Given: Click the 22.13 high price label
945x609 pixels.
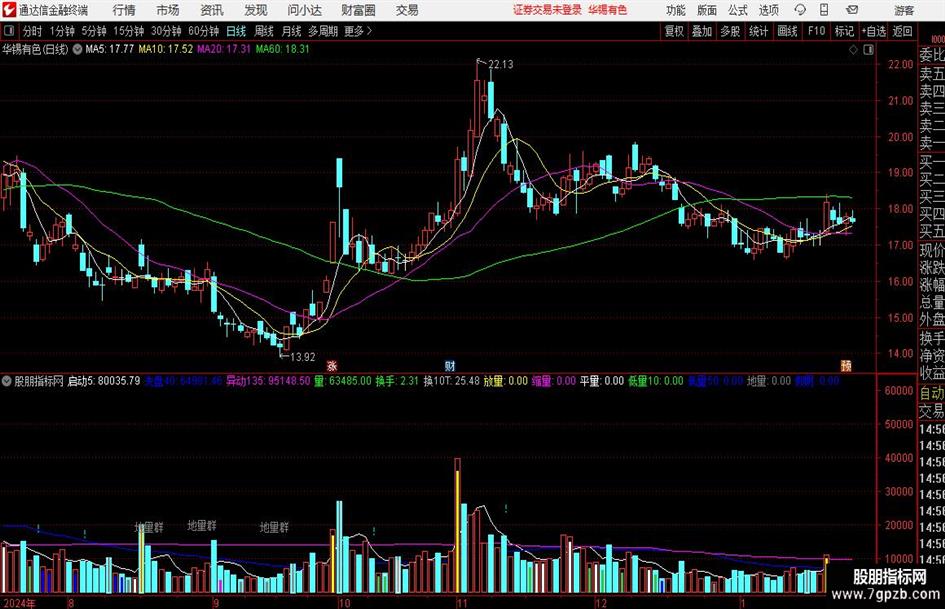Looking at the screenshot, I should pos(500,65).
